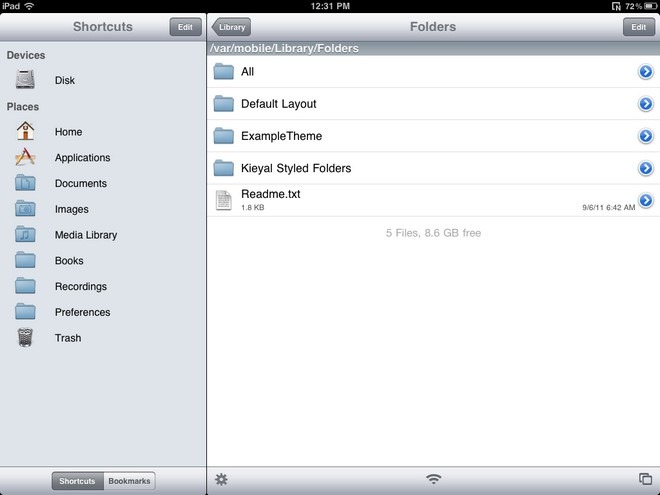Click the Preferences folder icon

click(25, 311)
